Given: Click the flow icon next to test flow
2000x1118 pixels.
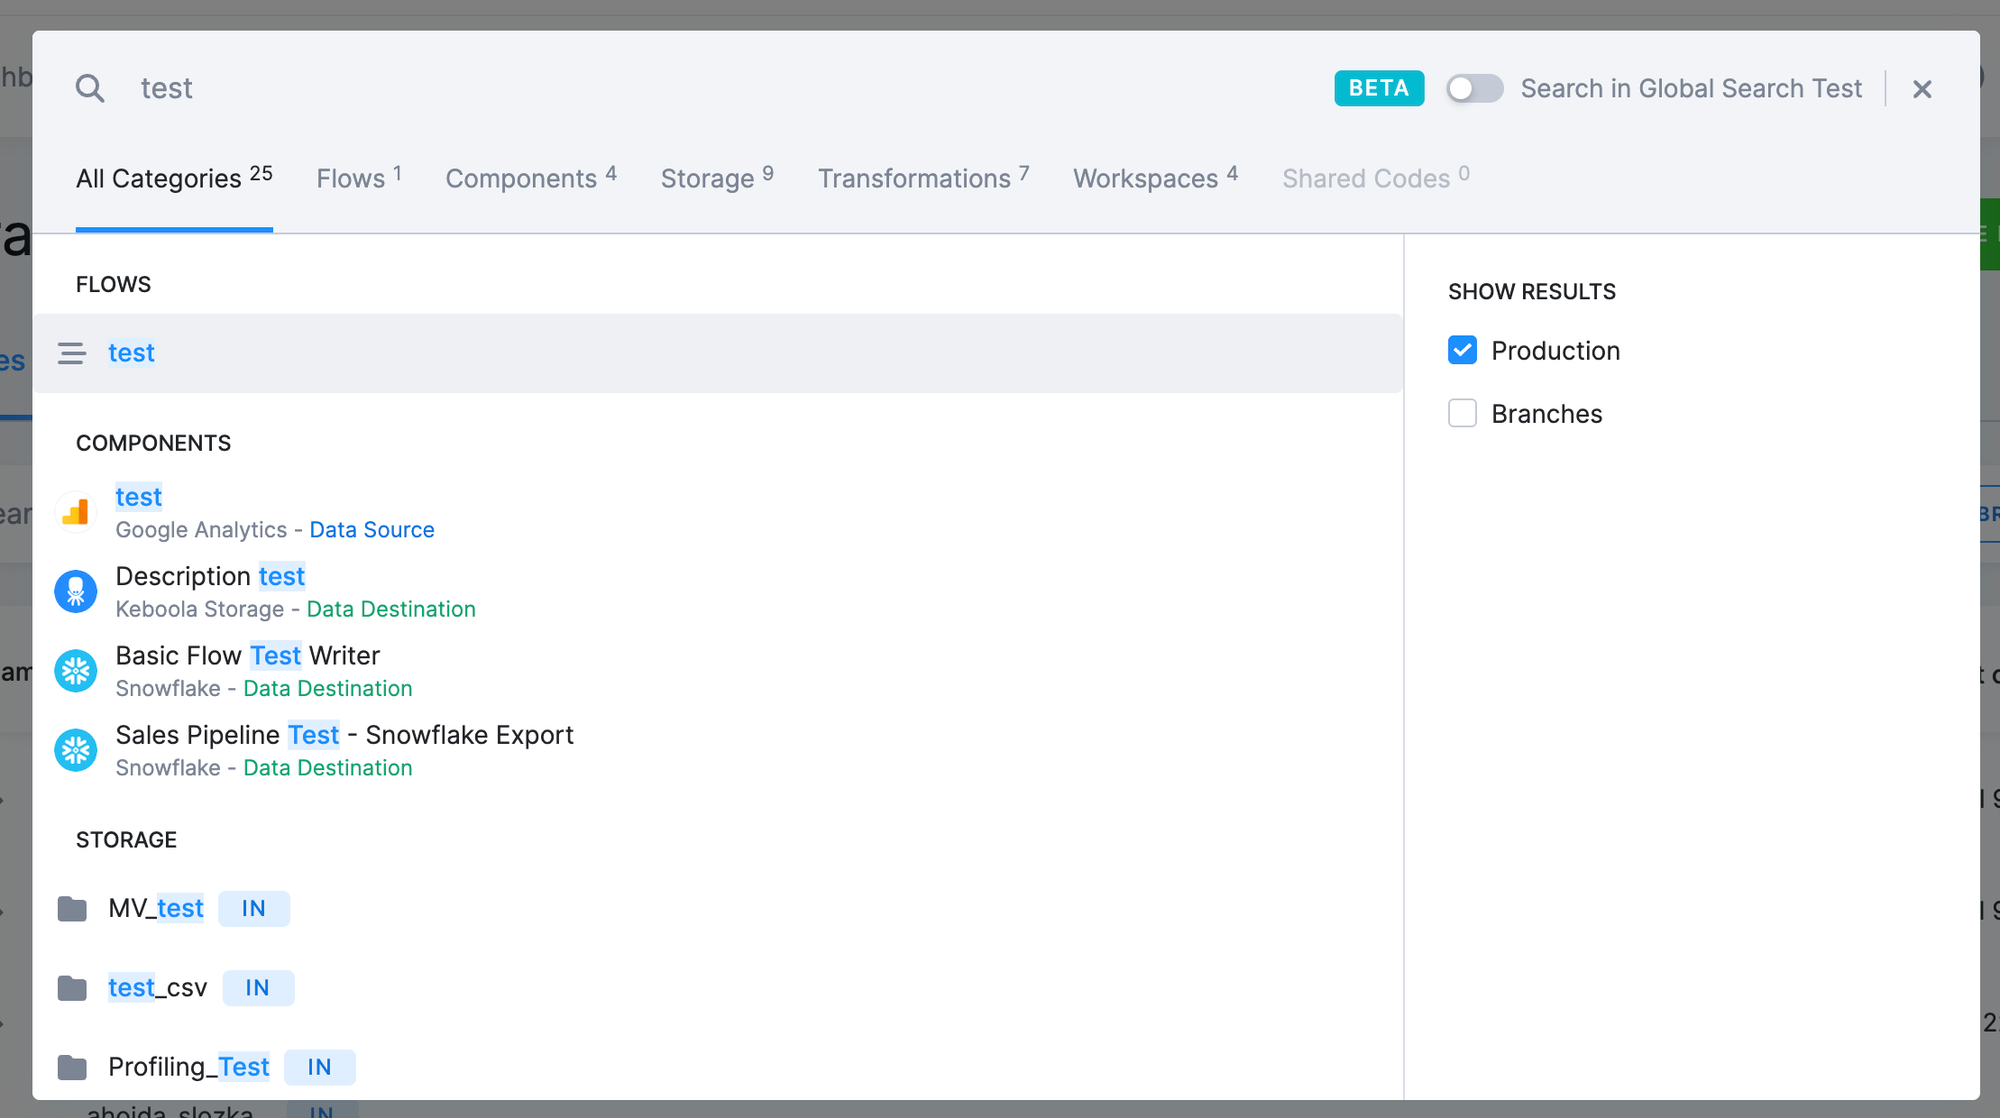Looking at the screenshot, I should pyautogui.click(x=72, y=353).
